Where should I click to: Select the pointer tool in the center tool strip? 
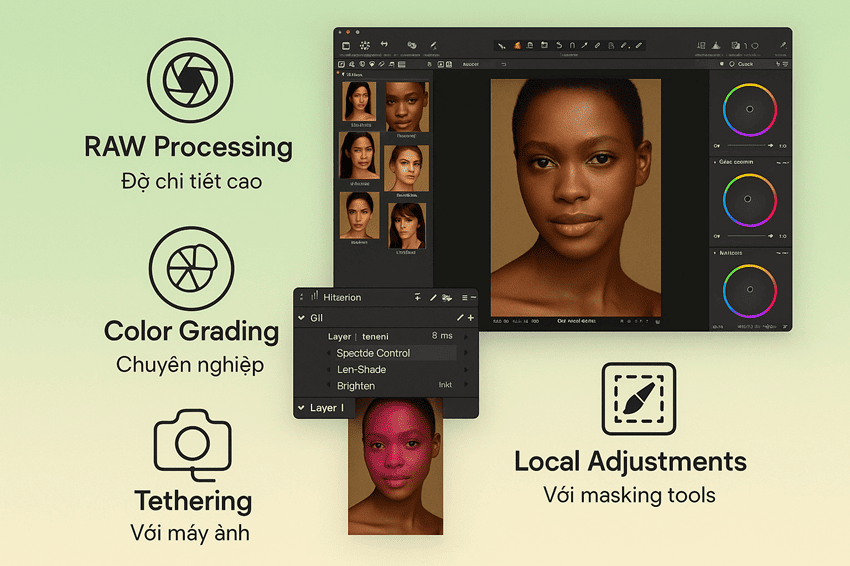(502, 46)
